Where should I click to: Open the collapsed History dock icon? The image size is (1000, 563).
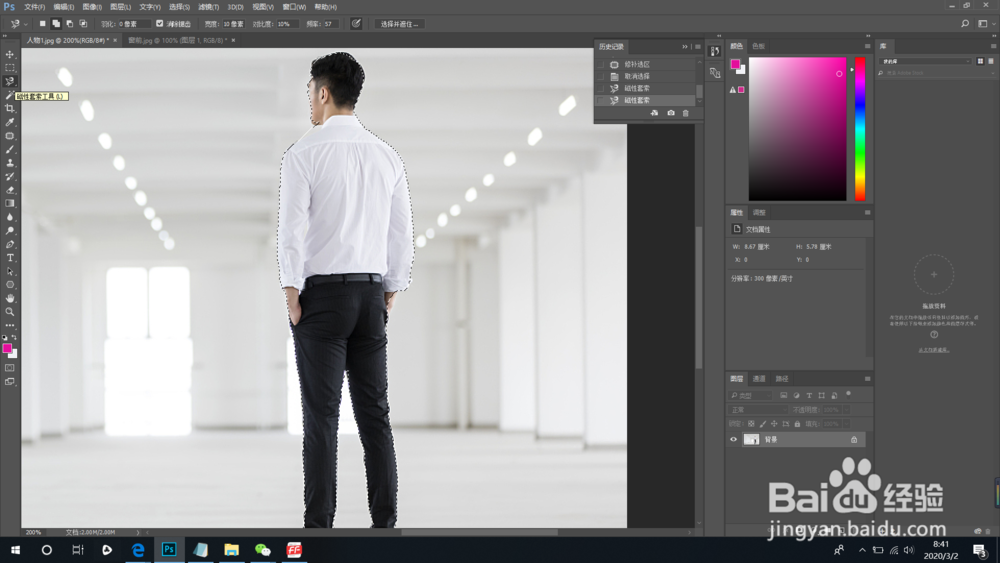tap(715, 52)
